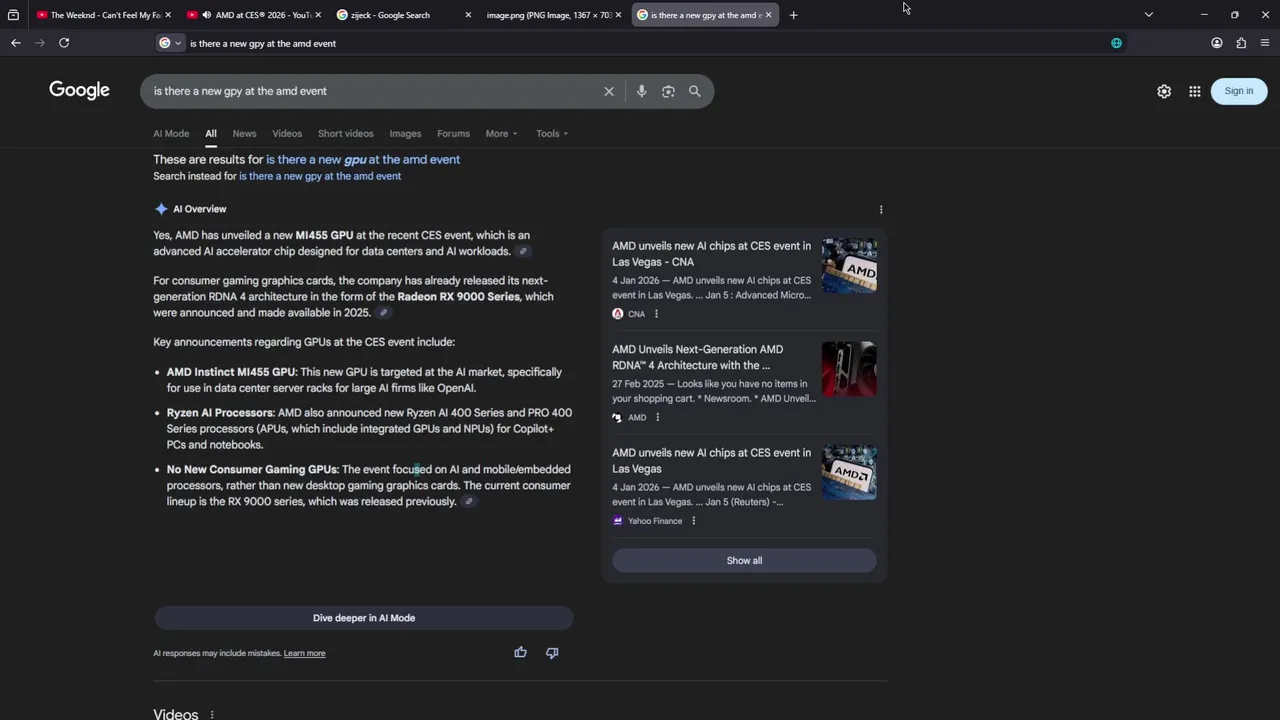Search instead for original gpy query
1280x720 pixels.
tap(320, 176)
